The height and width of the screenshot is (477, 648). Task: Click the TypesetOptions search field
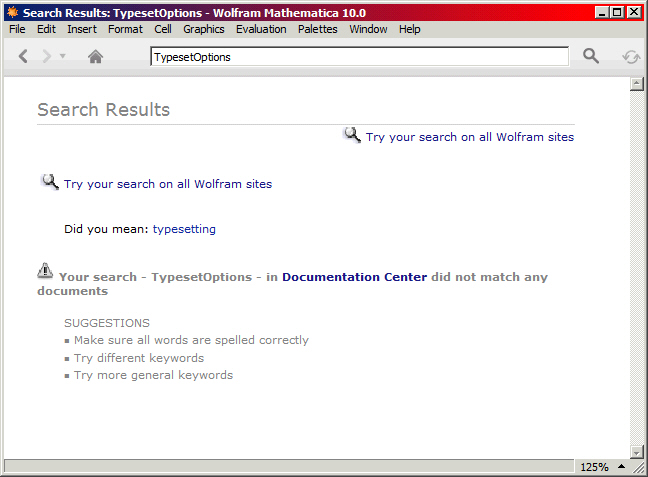coord(360,57)
